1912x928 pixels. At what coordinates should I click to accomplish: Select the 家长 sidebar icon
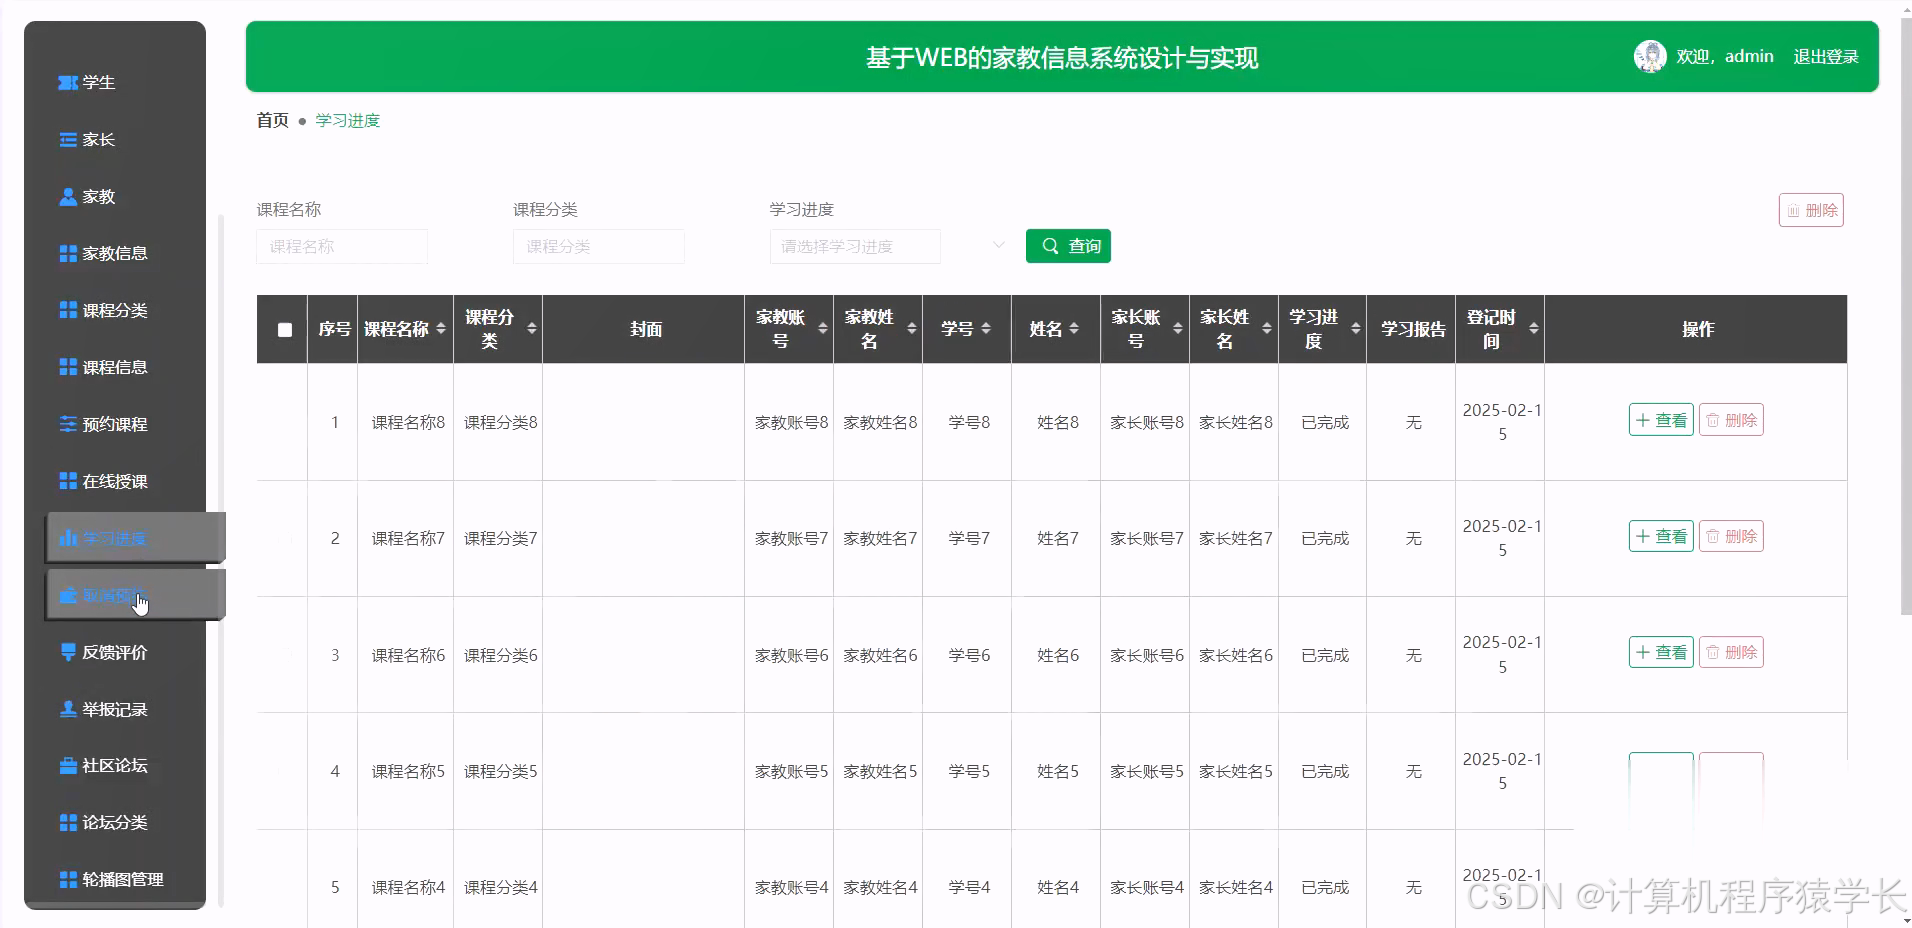[x=97, y=139]
